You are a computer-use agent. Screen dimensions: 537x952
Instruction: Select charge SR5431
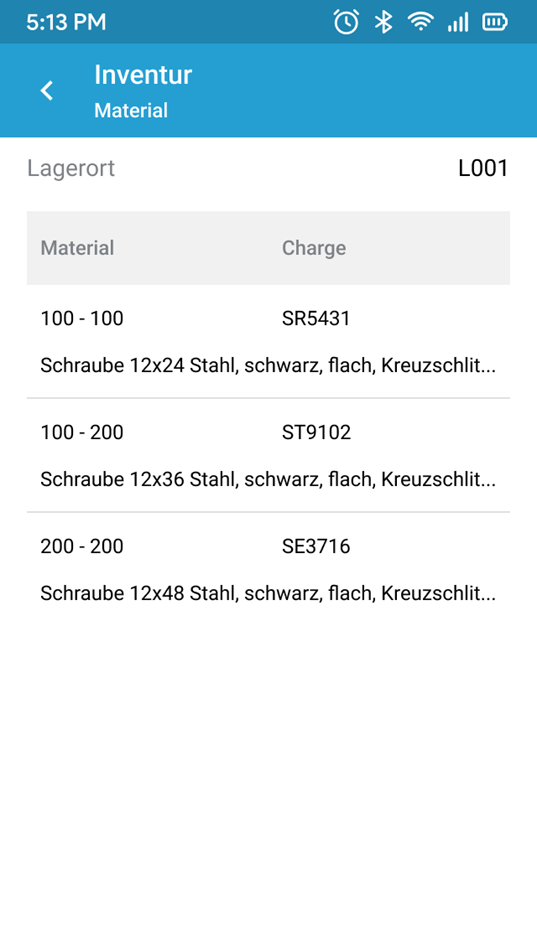coord(316,318)
